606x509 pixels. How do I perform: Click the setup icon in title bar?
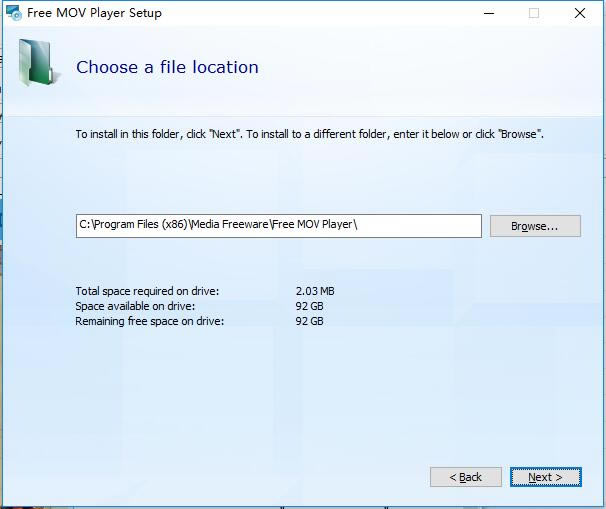tap(14, 13)
